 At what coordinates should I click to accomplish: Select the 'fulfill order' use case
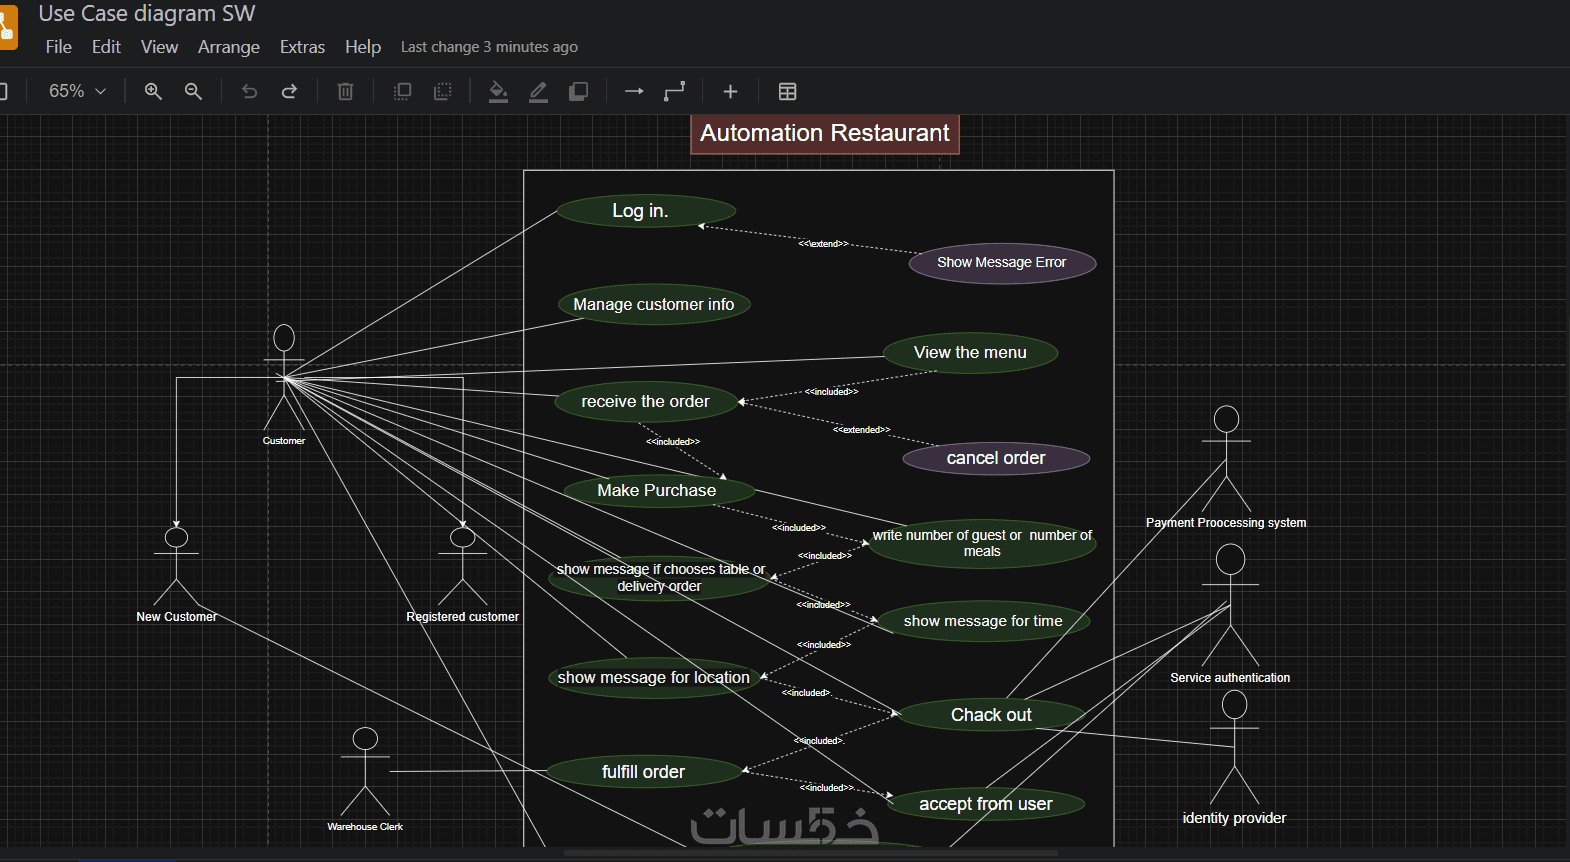pyautogui.click(x=644, y=772)
